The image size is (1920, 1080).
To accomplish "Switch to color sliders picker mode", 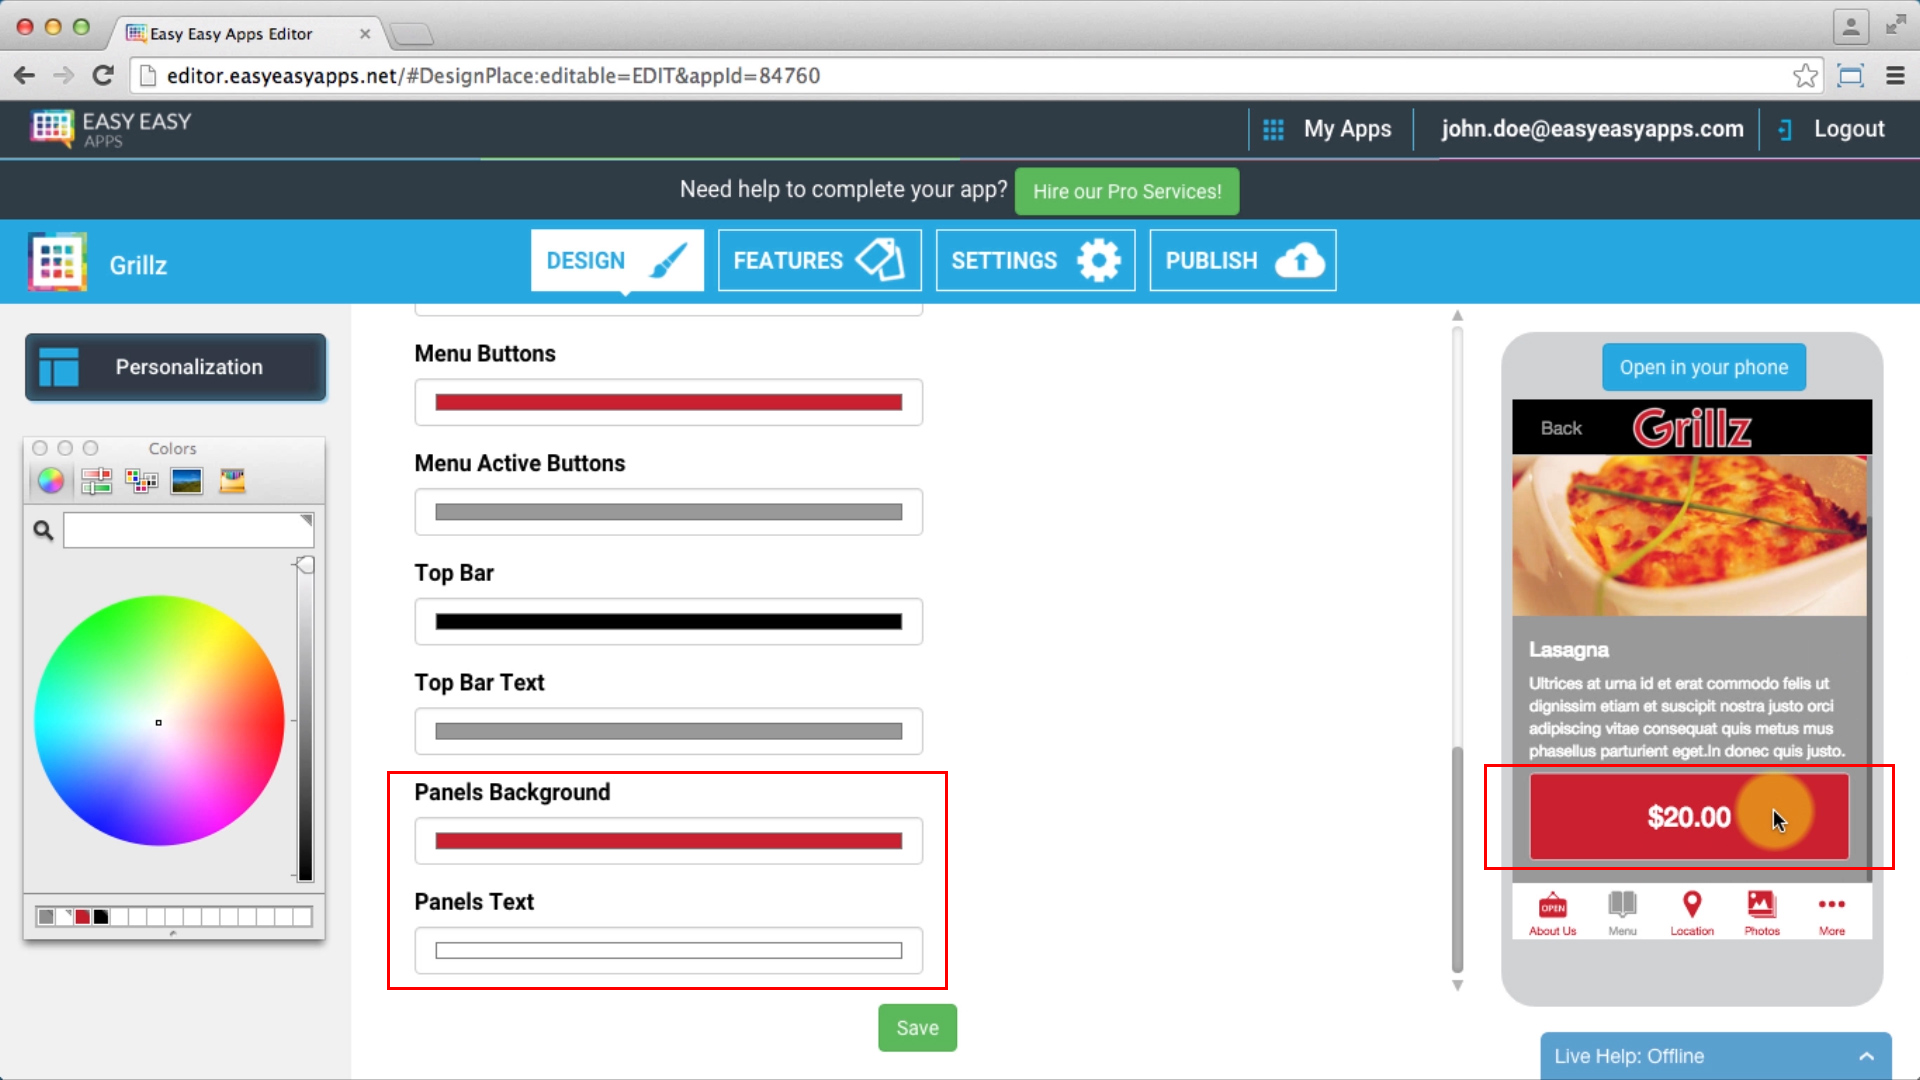I will pyautogui.click(x=96, y=481).
